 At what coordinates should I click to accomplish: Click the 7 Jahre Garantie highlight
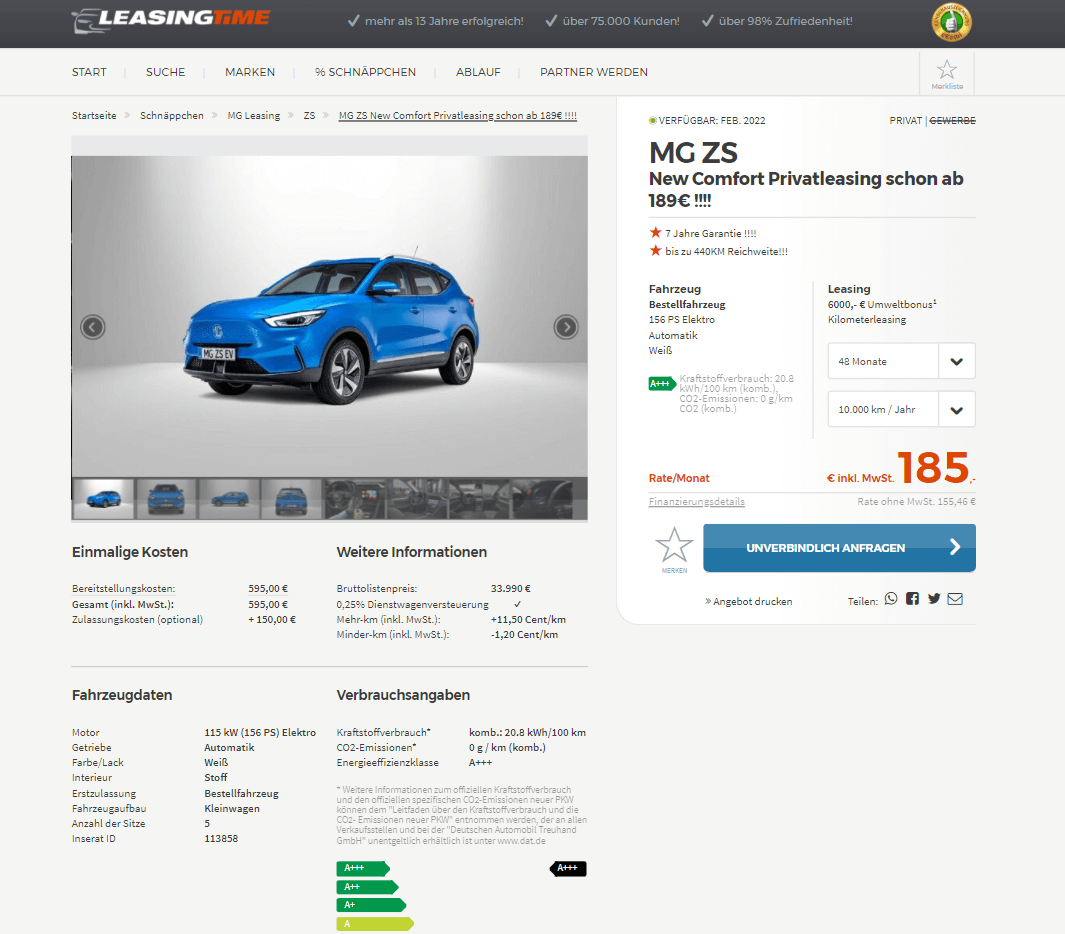(x=710, y=233)
